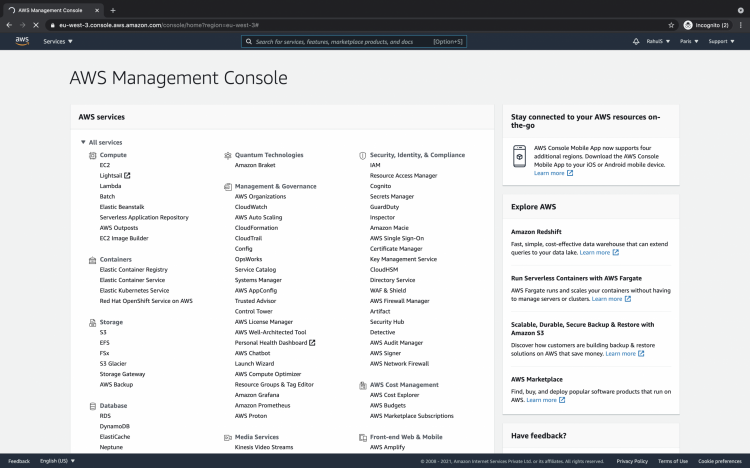Open the Amazon Braket link
750x468 pixels.
point(255,165)
